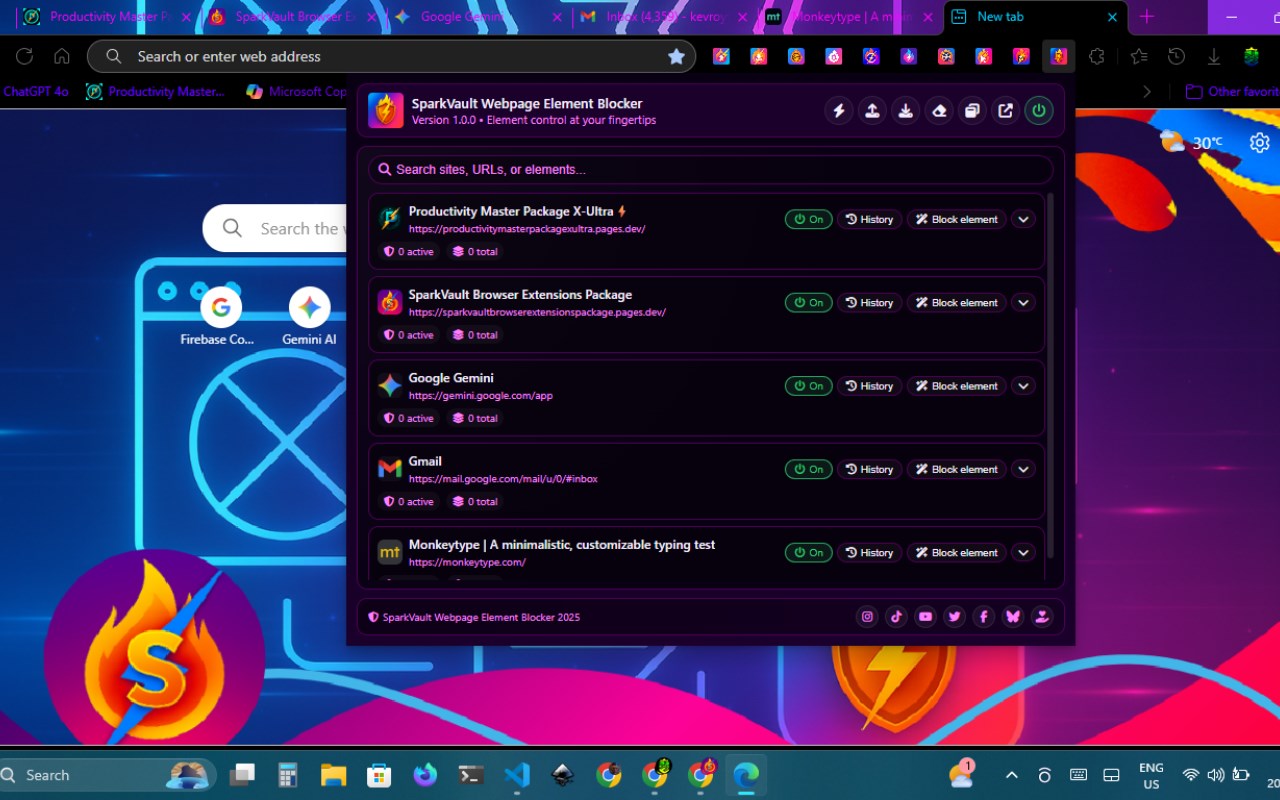The image size is (1280, 800).
Task: Open the productivitymasterpackagexultra.pages.dev URL
Action: click(x=527, y=229)
